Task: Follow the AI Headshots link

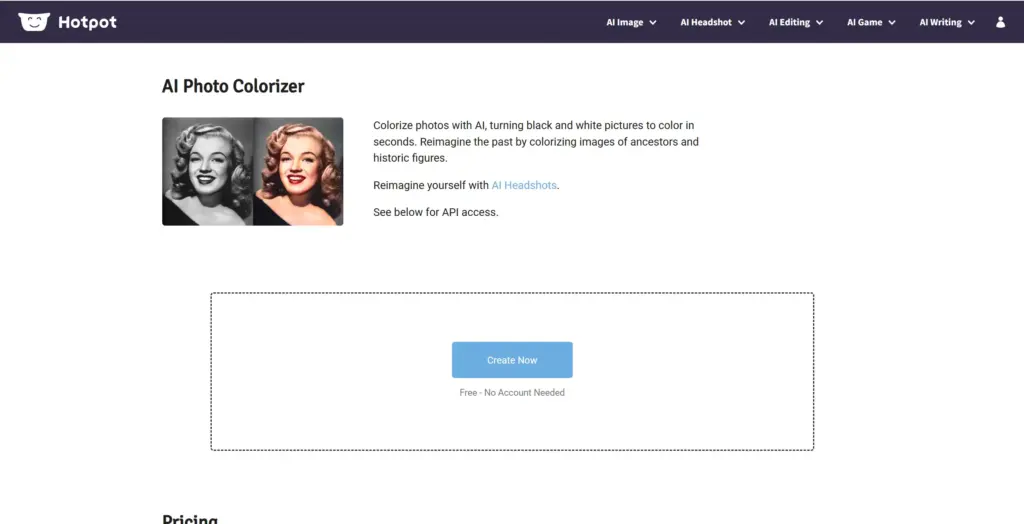Action: point(524,185)
